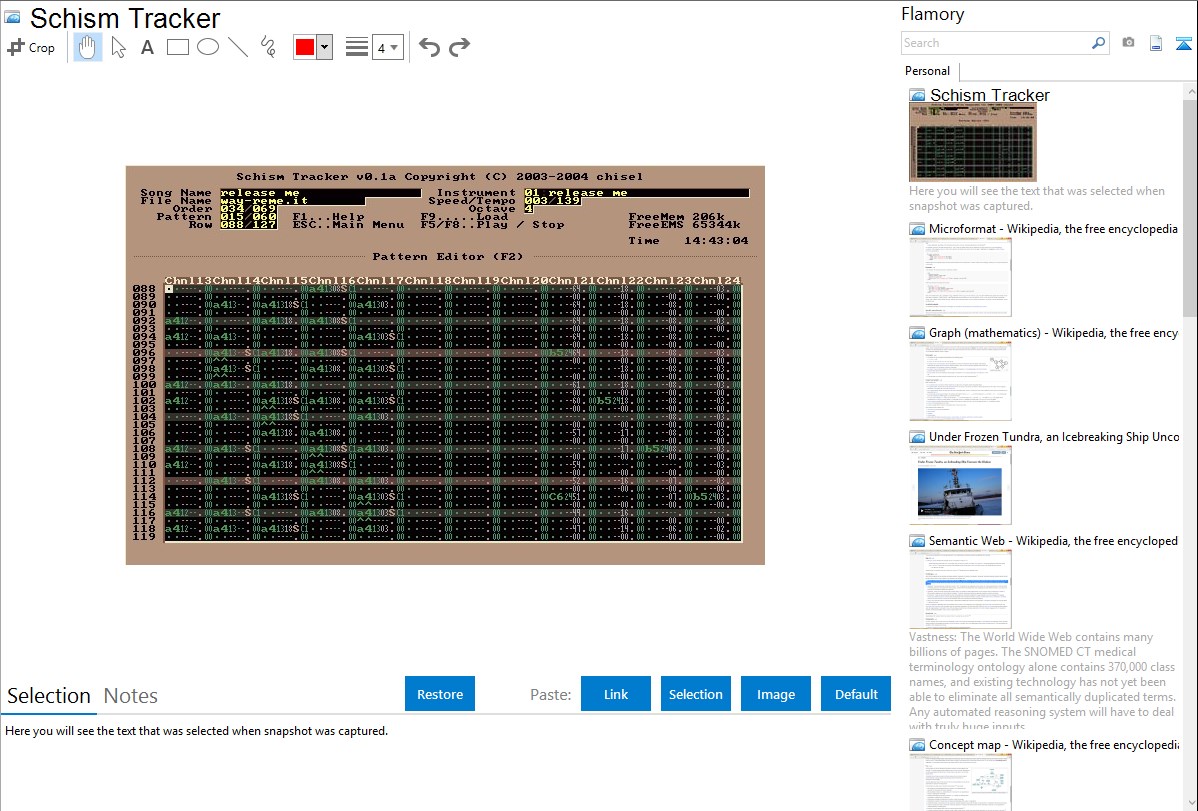1198x811 pixels.
Task: Click the magnifier search icon
Action: click(x=1099, y=43)
